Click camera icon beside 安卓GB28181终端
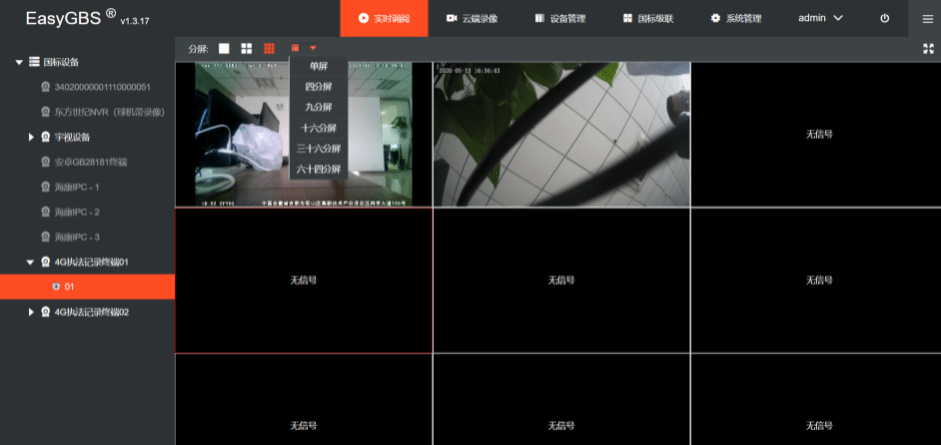Image resolution: width=941 pixels, height=445 pixels. click(45, 162)
